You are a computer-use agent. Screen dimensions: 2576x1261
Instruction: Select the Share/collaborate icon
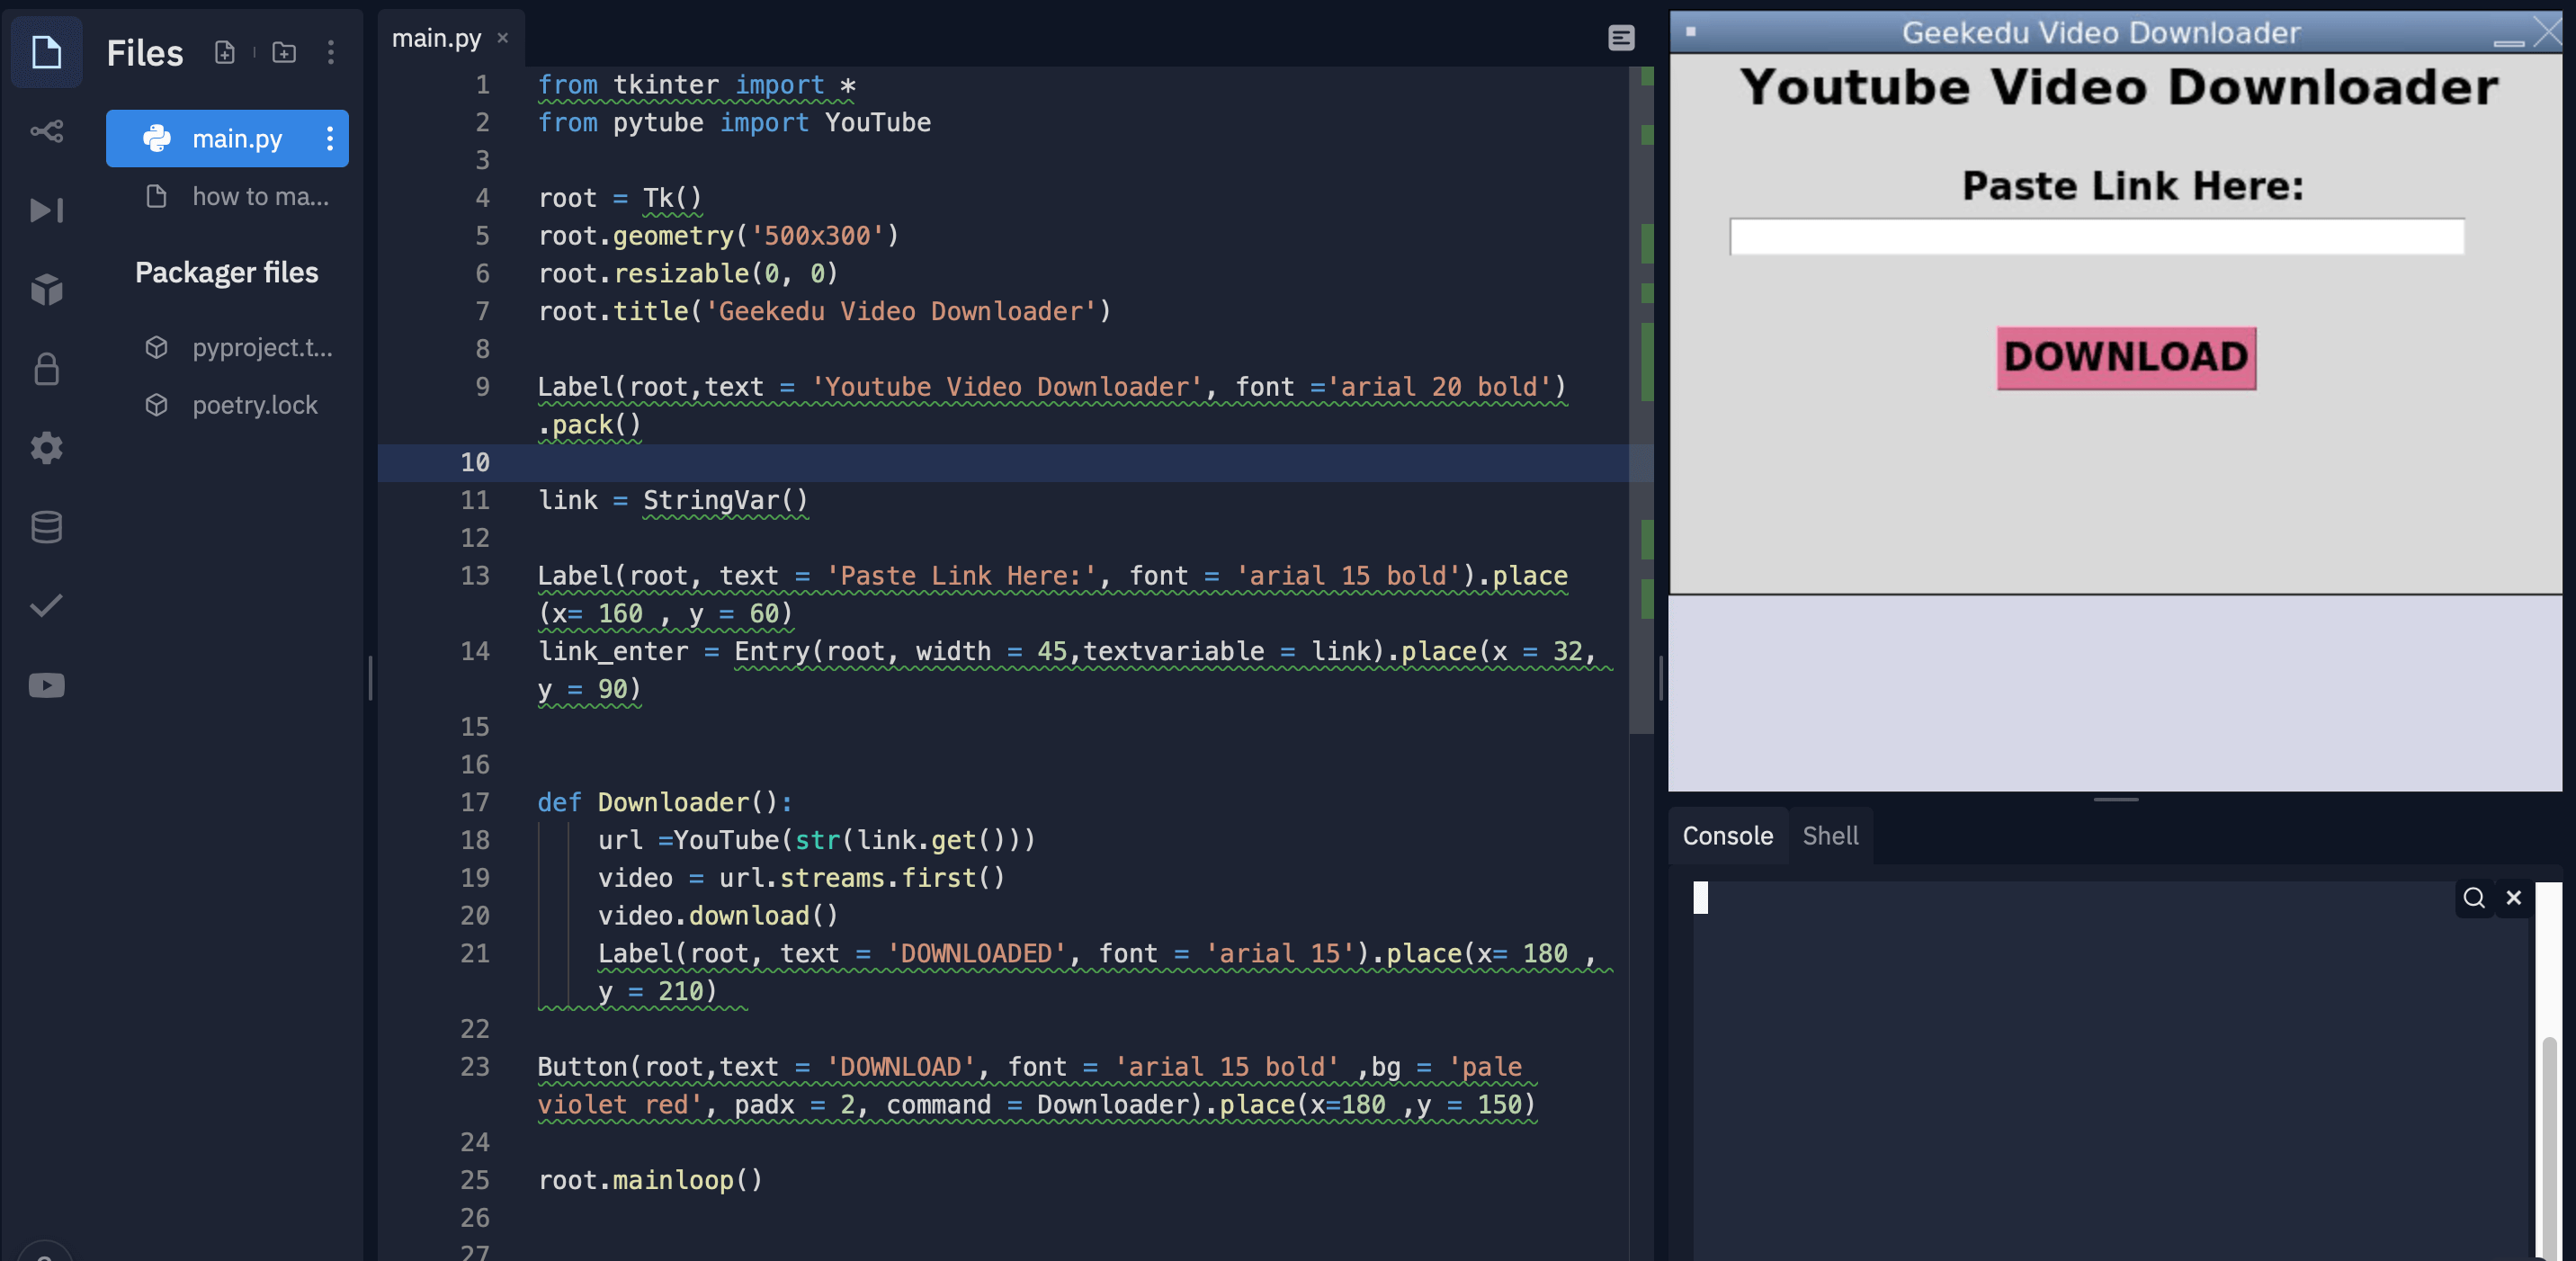44,131
